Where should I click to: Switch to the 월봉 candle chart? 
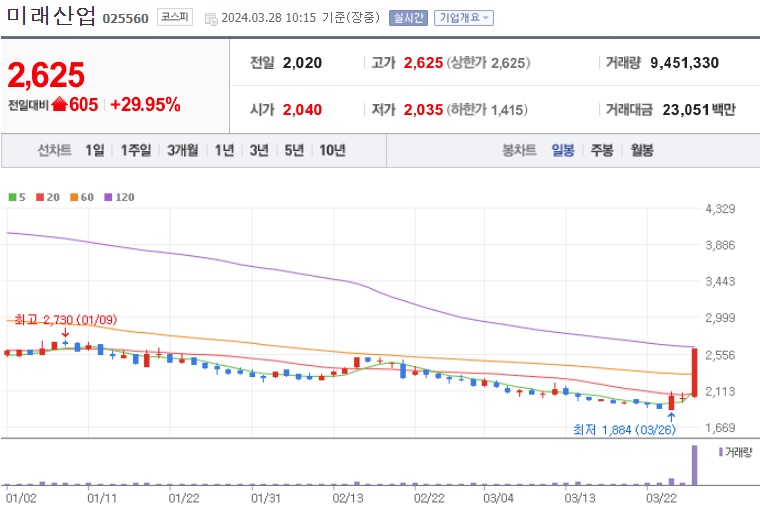click(642, 150)
